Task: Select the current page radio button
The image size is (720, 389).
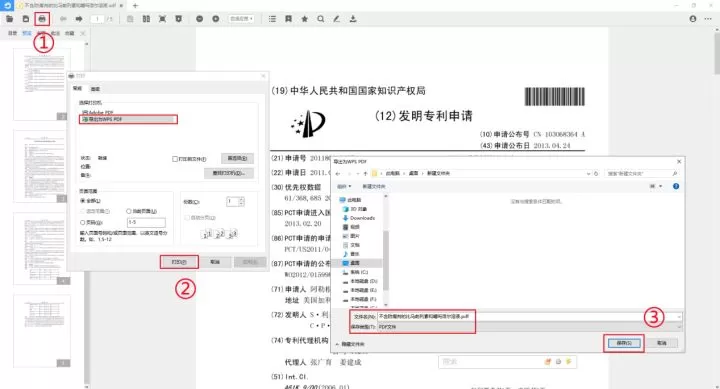Action: point(129,211)
